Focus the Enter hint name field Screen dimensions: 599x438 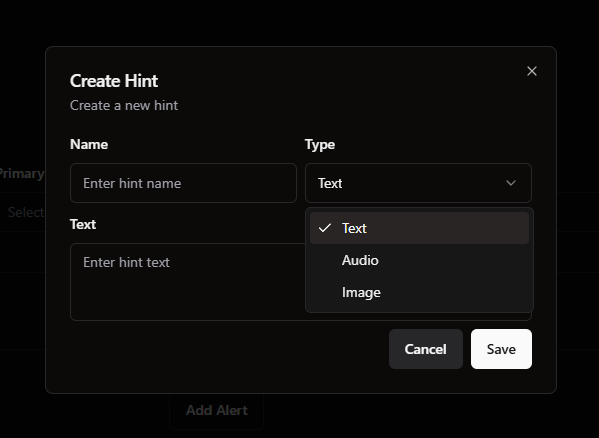pos(183,183)
